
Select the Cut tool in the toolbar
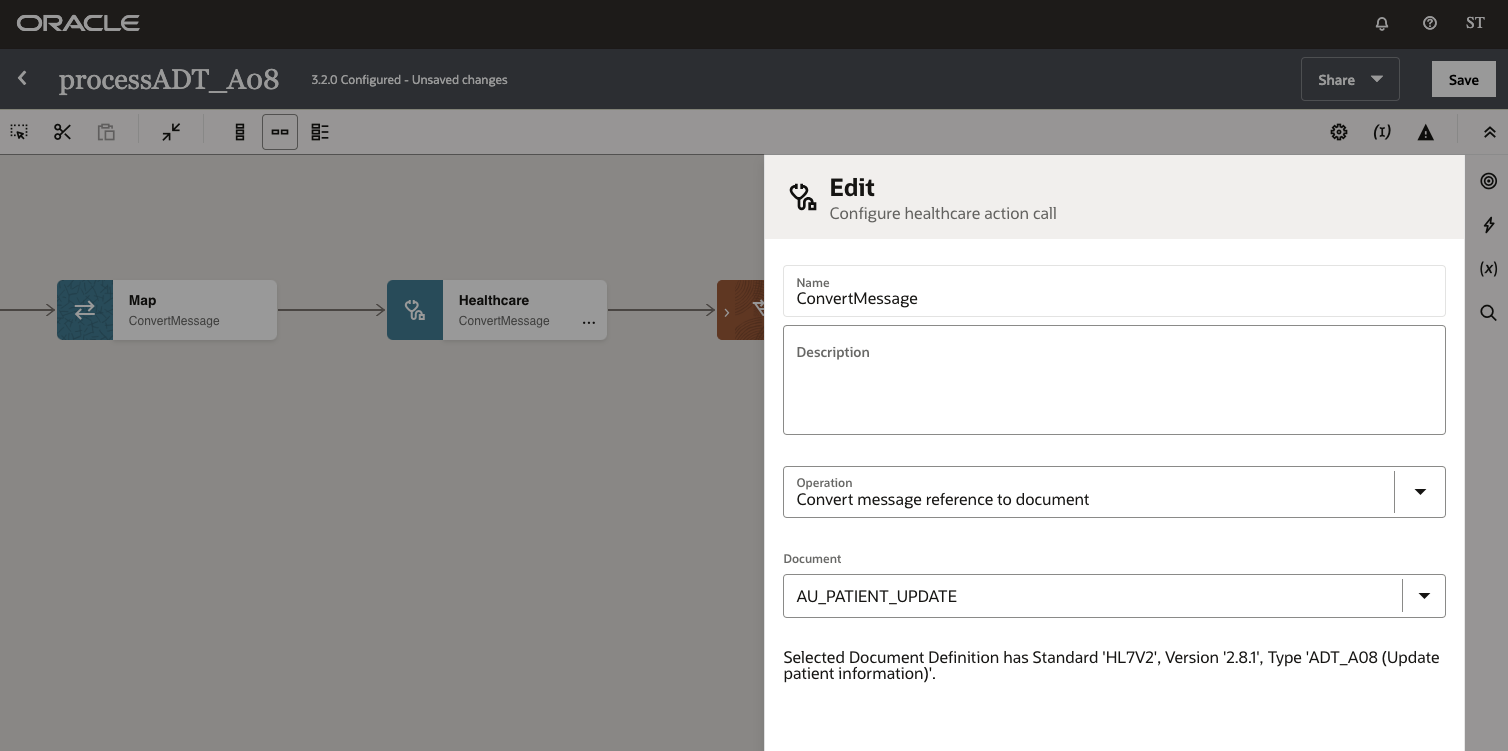point(62,131)
